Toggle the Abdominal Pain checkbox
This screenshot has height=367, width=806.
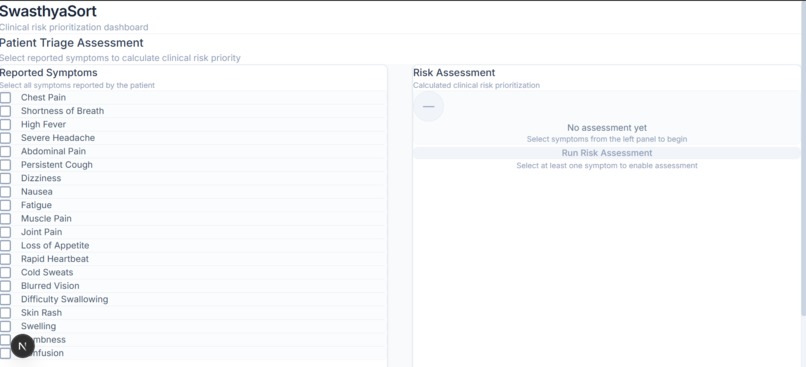5,151
